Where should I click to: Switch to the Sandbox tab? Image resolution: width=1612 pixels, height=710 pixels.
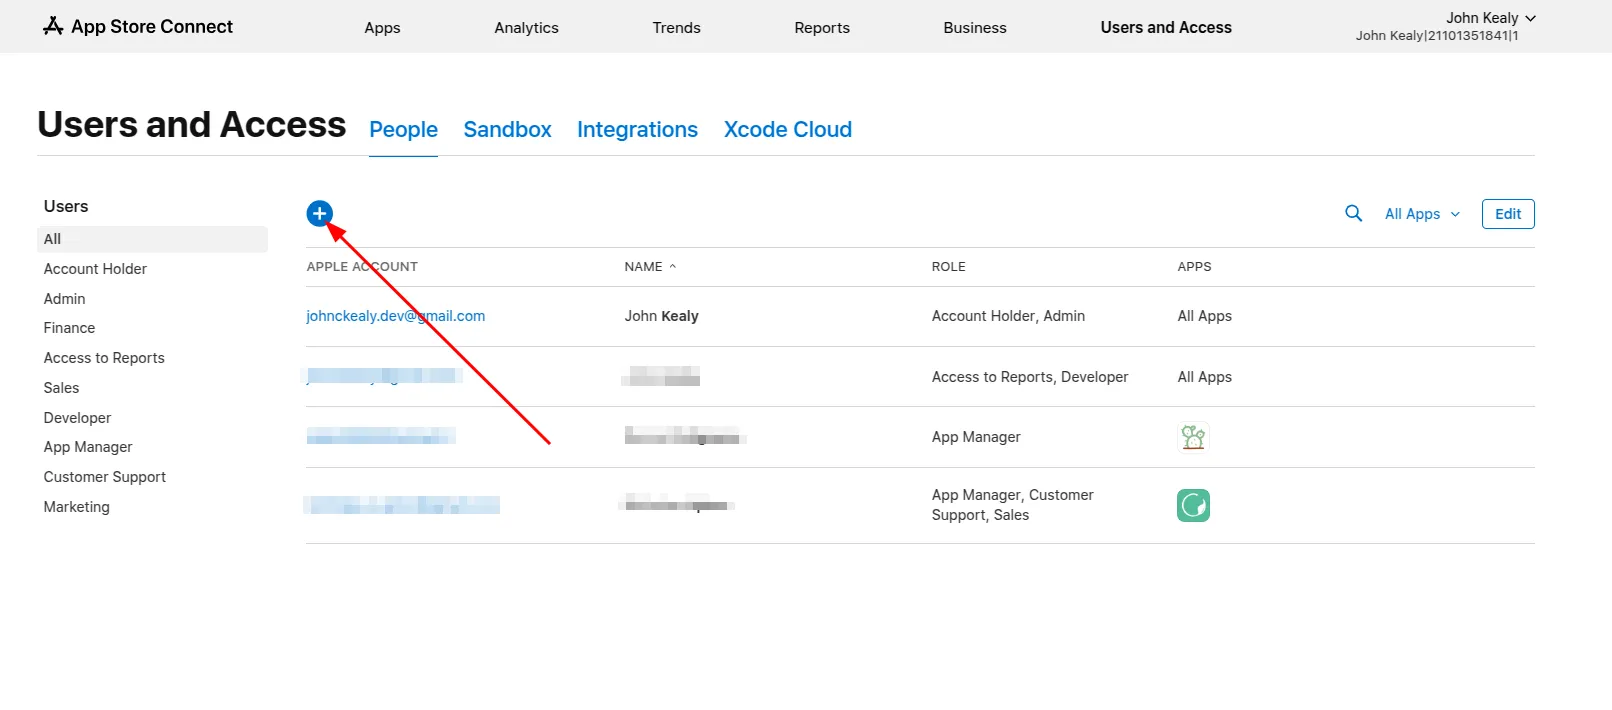point(507,130)
